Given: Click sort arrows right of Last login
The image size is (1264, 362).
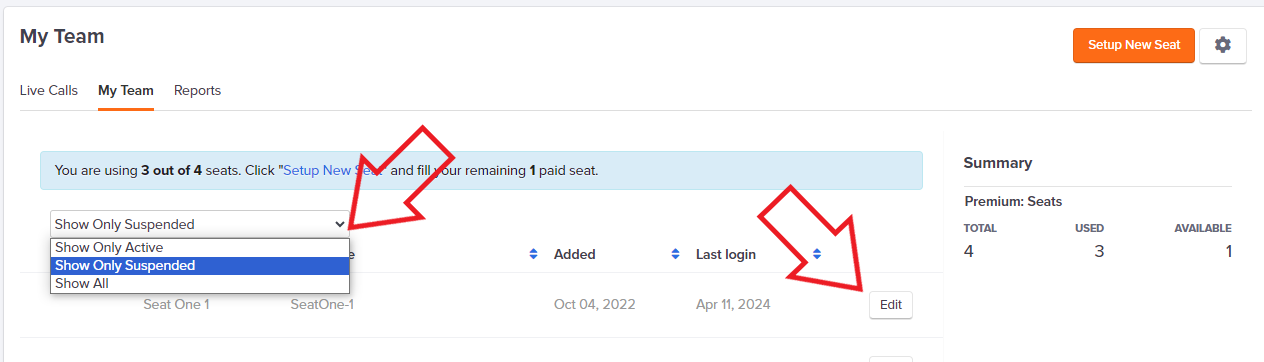Looking at the screenshot, I should 817,254.
